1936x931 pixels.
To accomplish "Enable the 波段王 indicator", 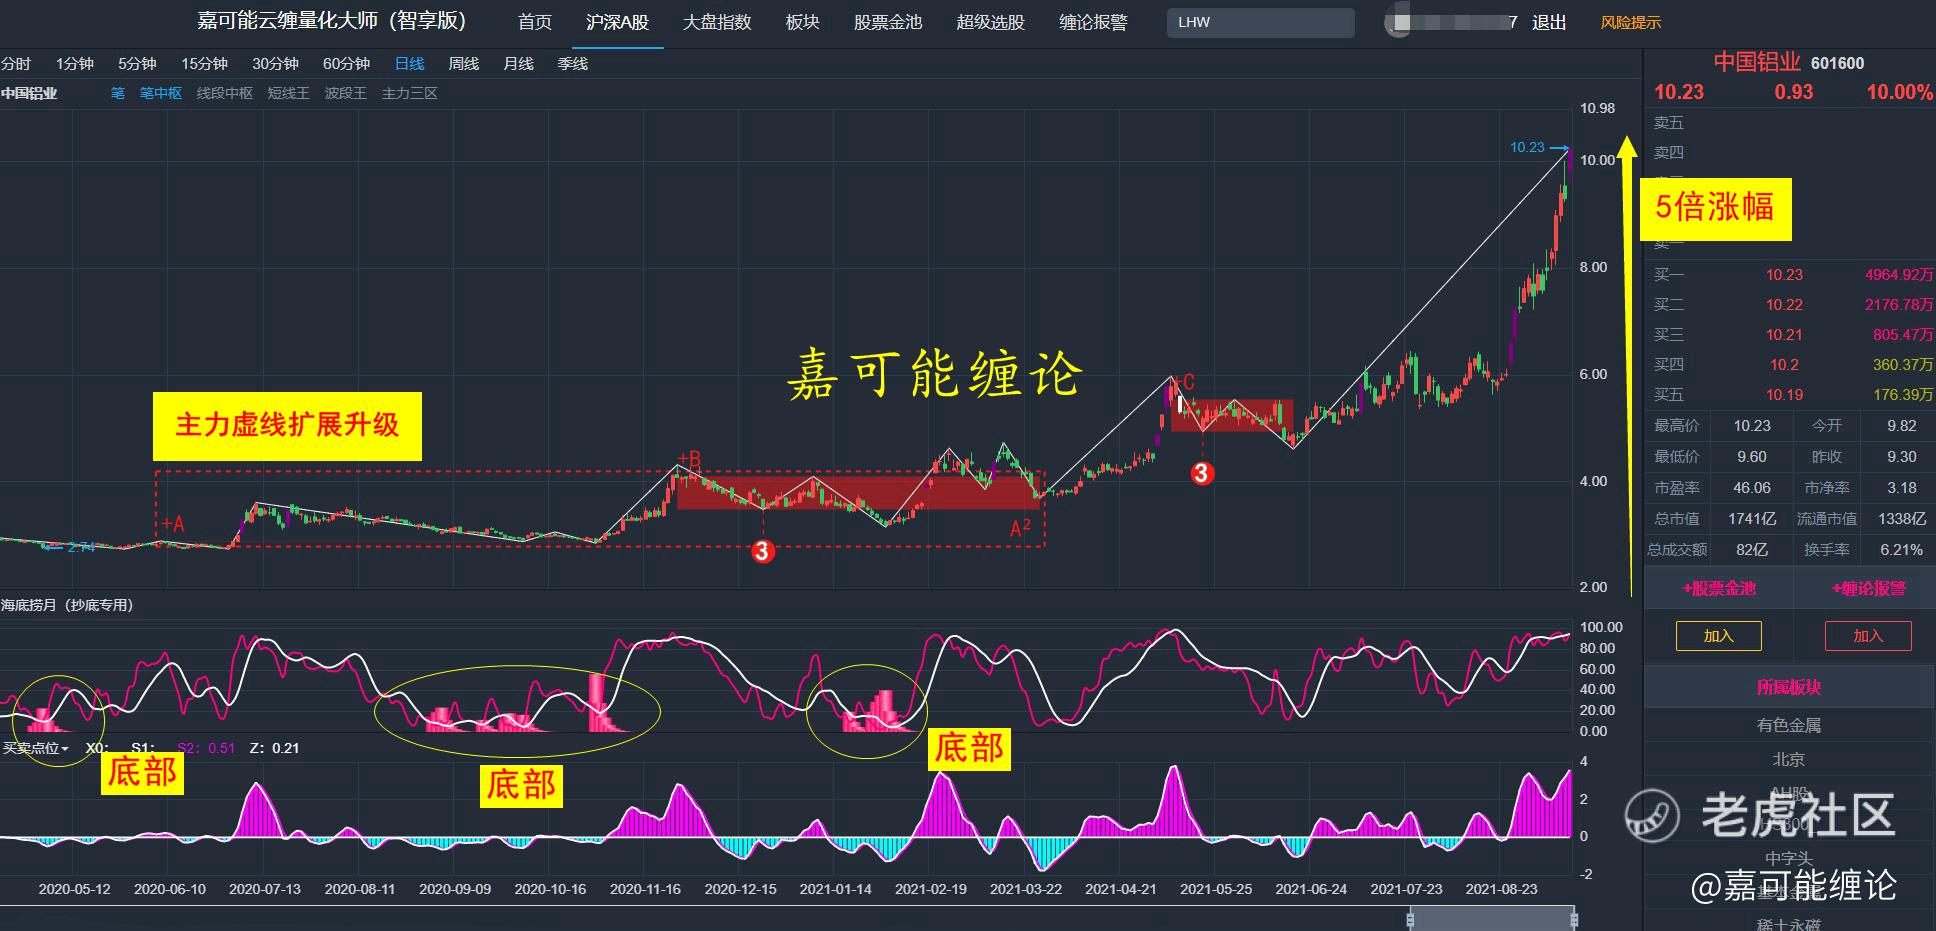I will click(x=345, y=93).
